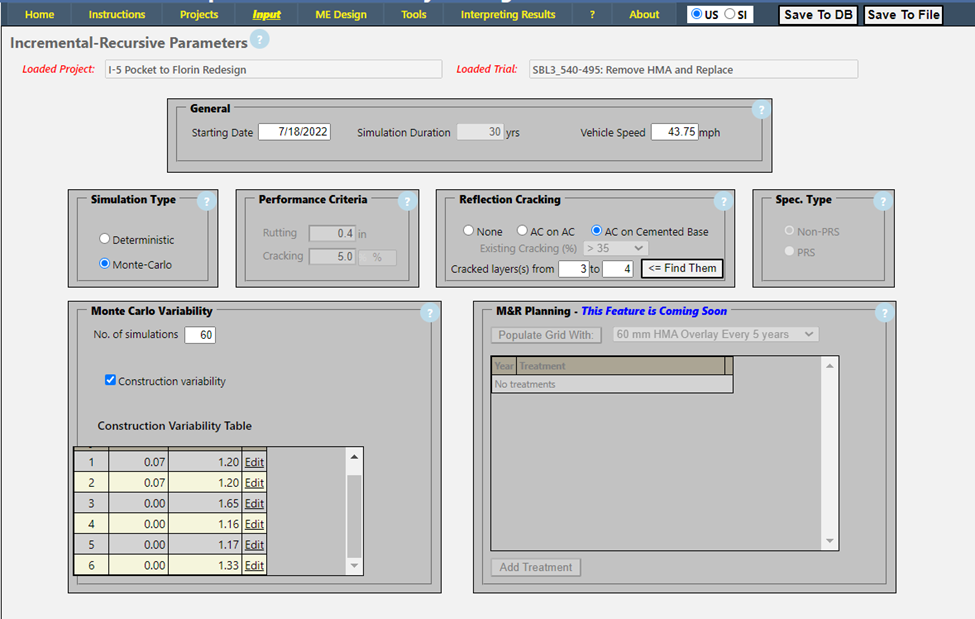The image size is (975, 619).
Task: Switch units to SI
Action: pos(730,15)
